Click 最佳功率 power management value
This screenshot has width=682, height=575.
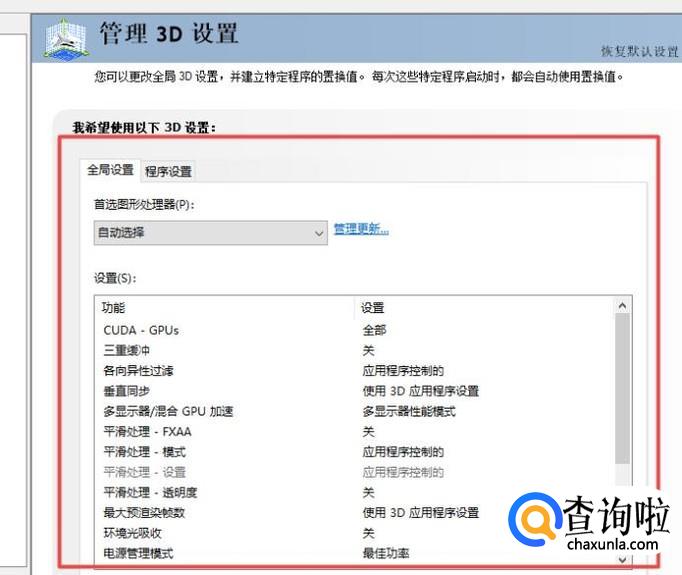coord(386,553)
